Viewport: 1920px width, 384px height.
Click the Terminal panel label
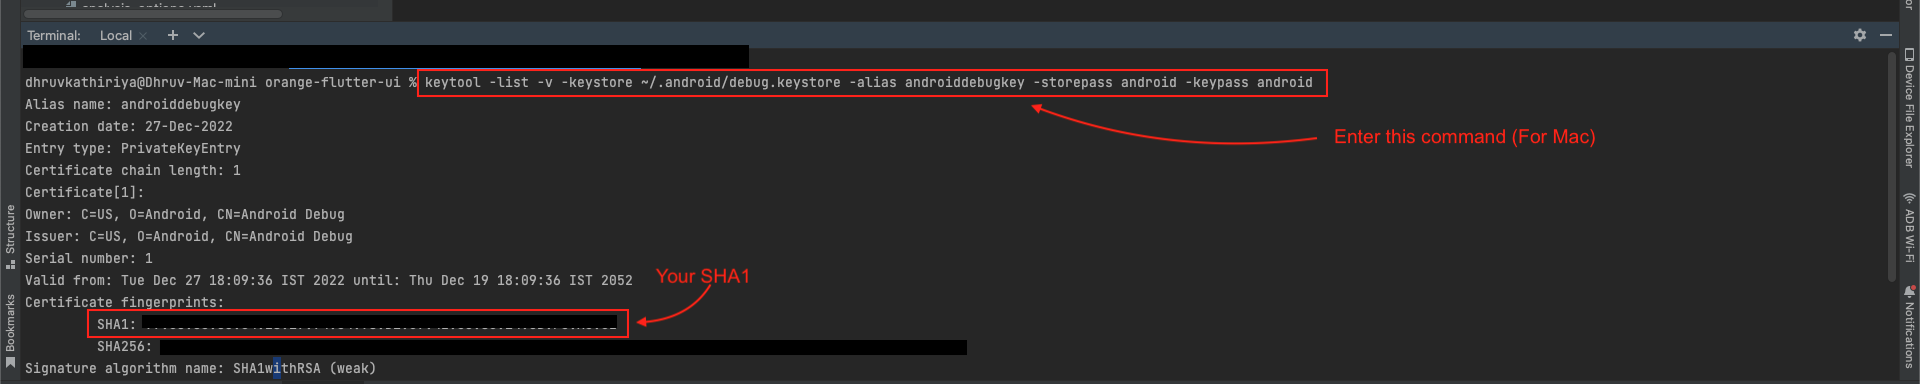tap(54, 35)
